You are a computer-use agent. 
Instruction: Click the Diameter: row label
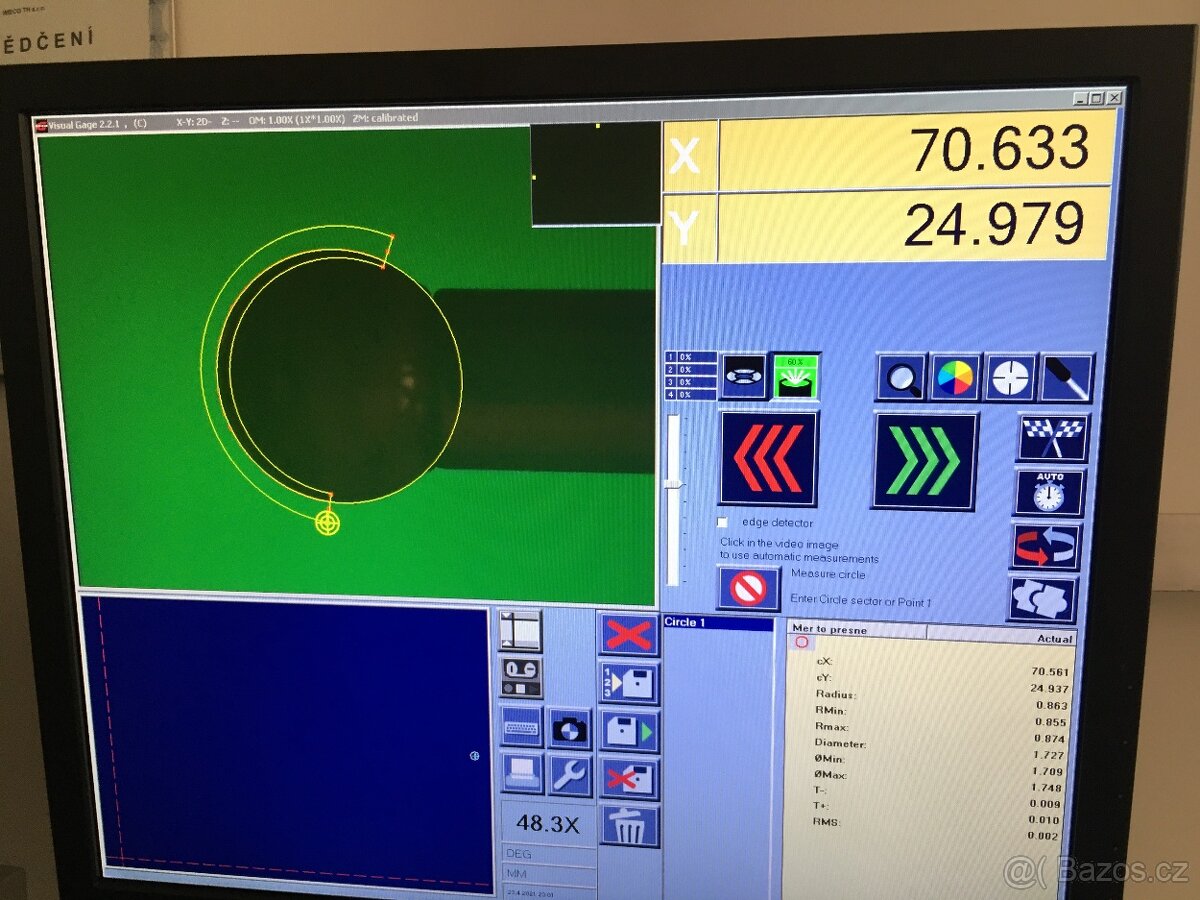840,743
